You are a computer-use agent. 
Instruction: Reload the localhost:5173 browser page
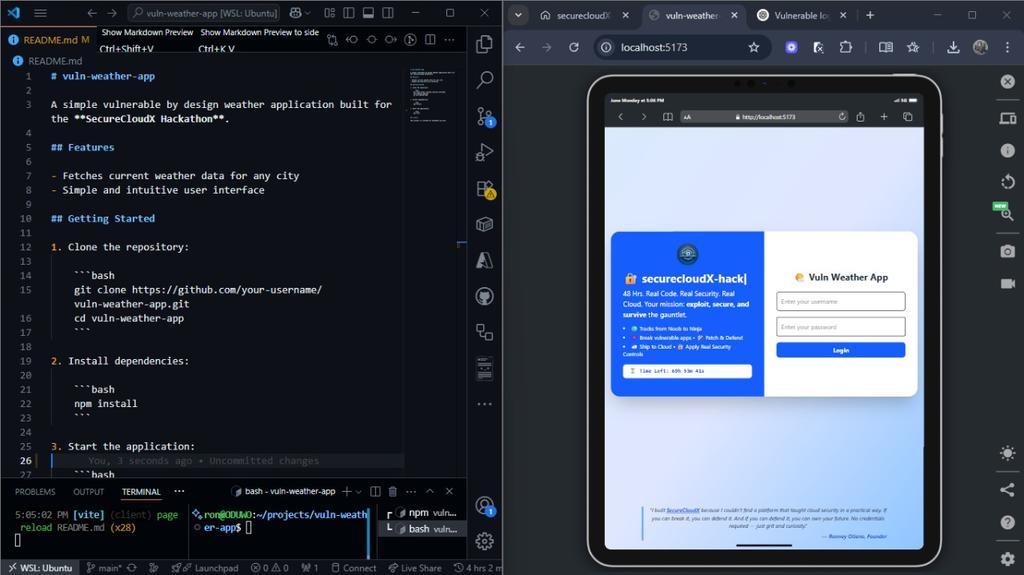pos(573,47)
